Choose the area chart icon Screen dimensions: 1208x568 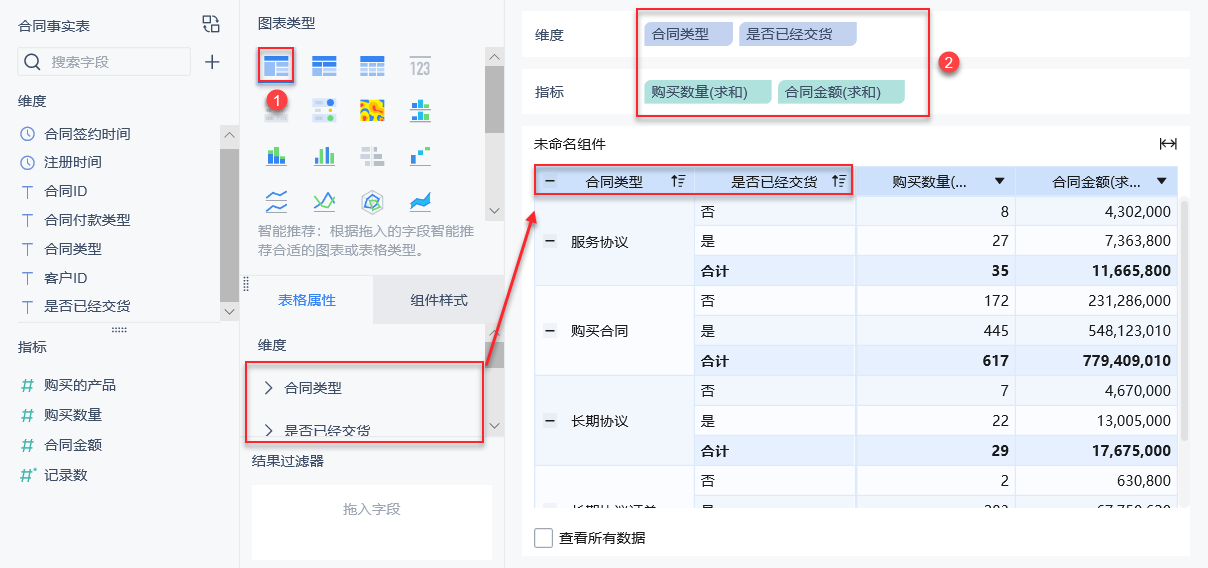(420, 201)
